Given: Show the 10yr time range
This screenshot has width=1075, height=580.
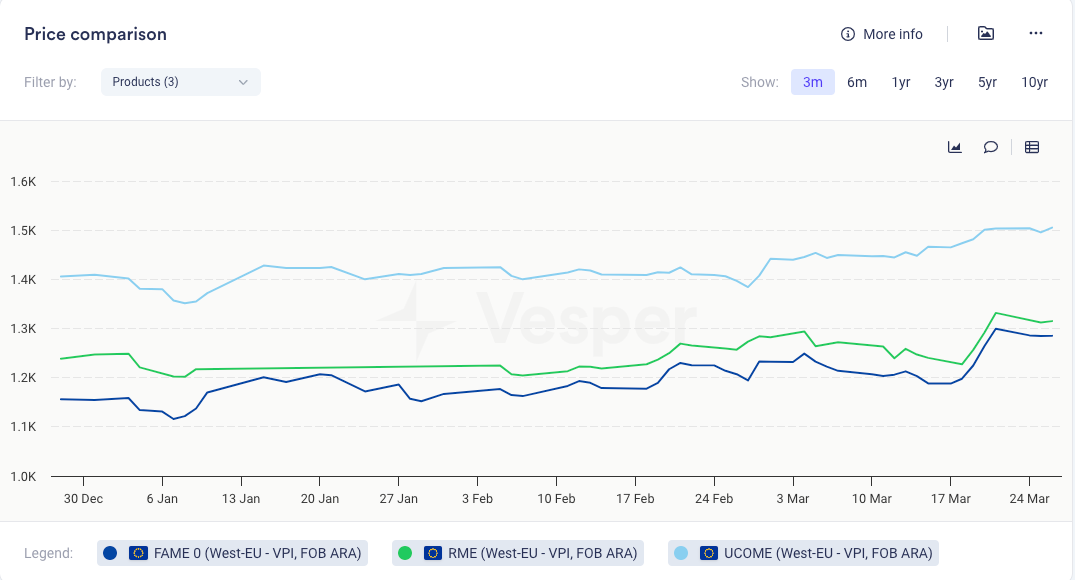Looking at the screenshot, I should point(1034,82).
